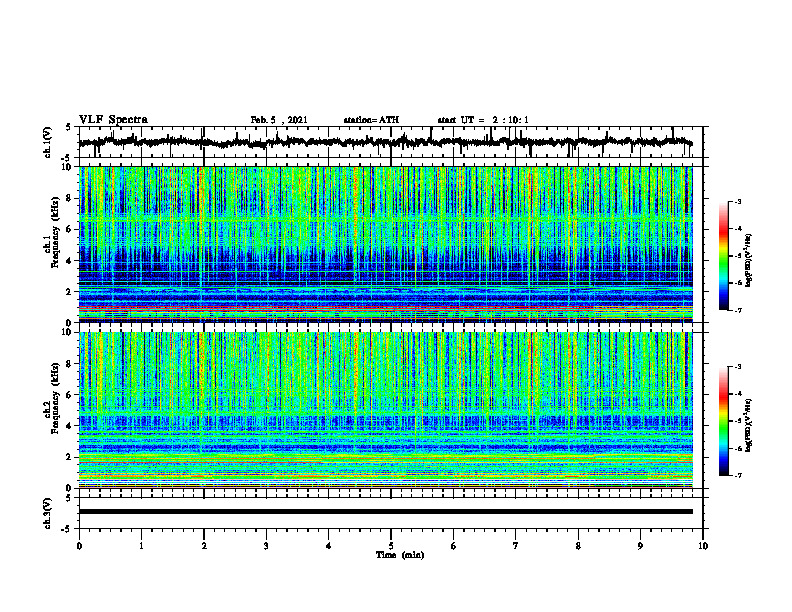Click time axis tick label "6"
Viewport: 792px width, 612px height.
453,546
